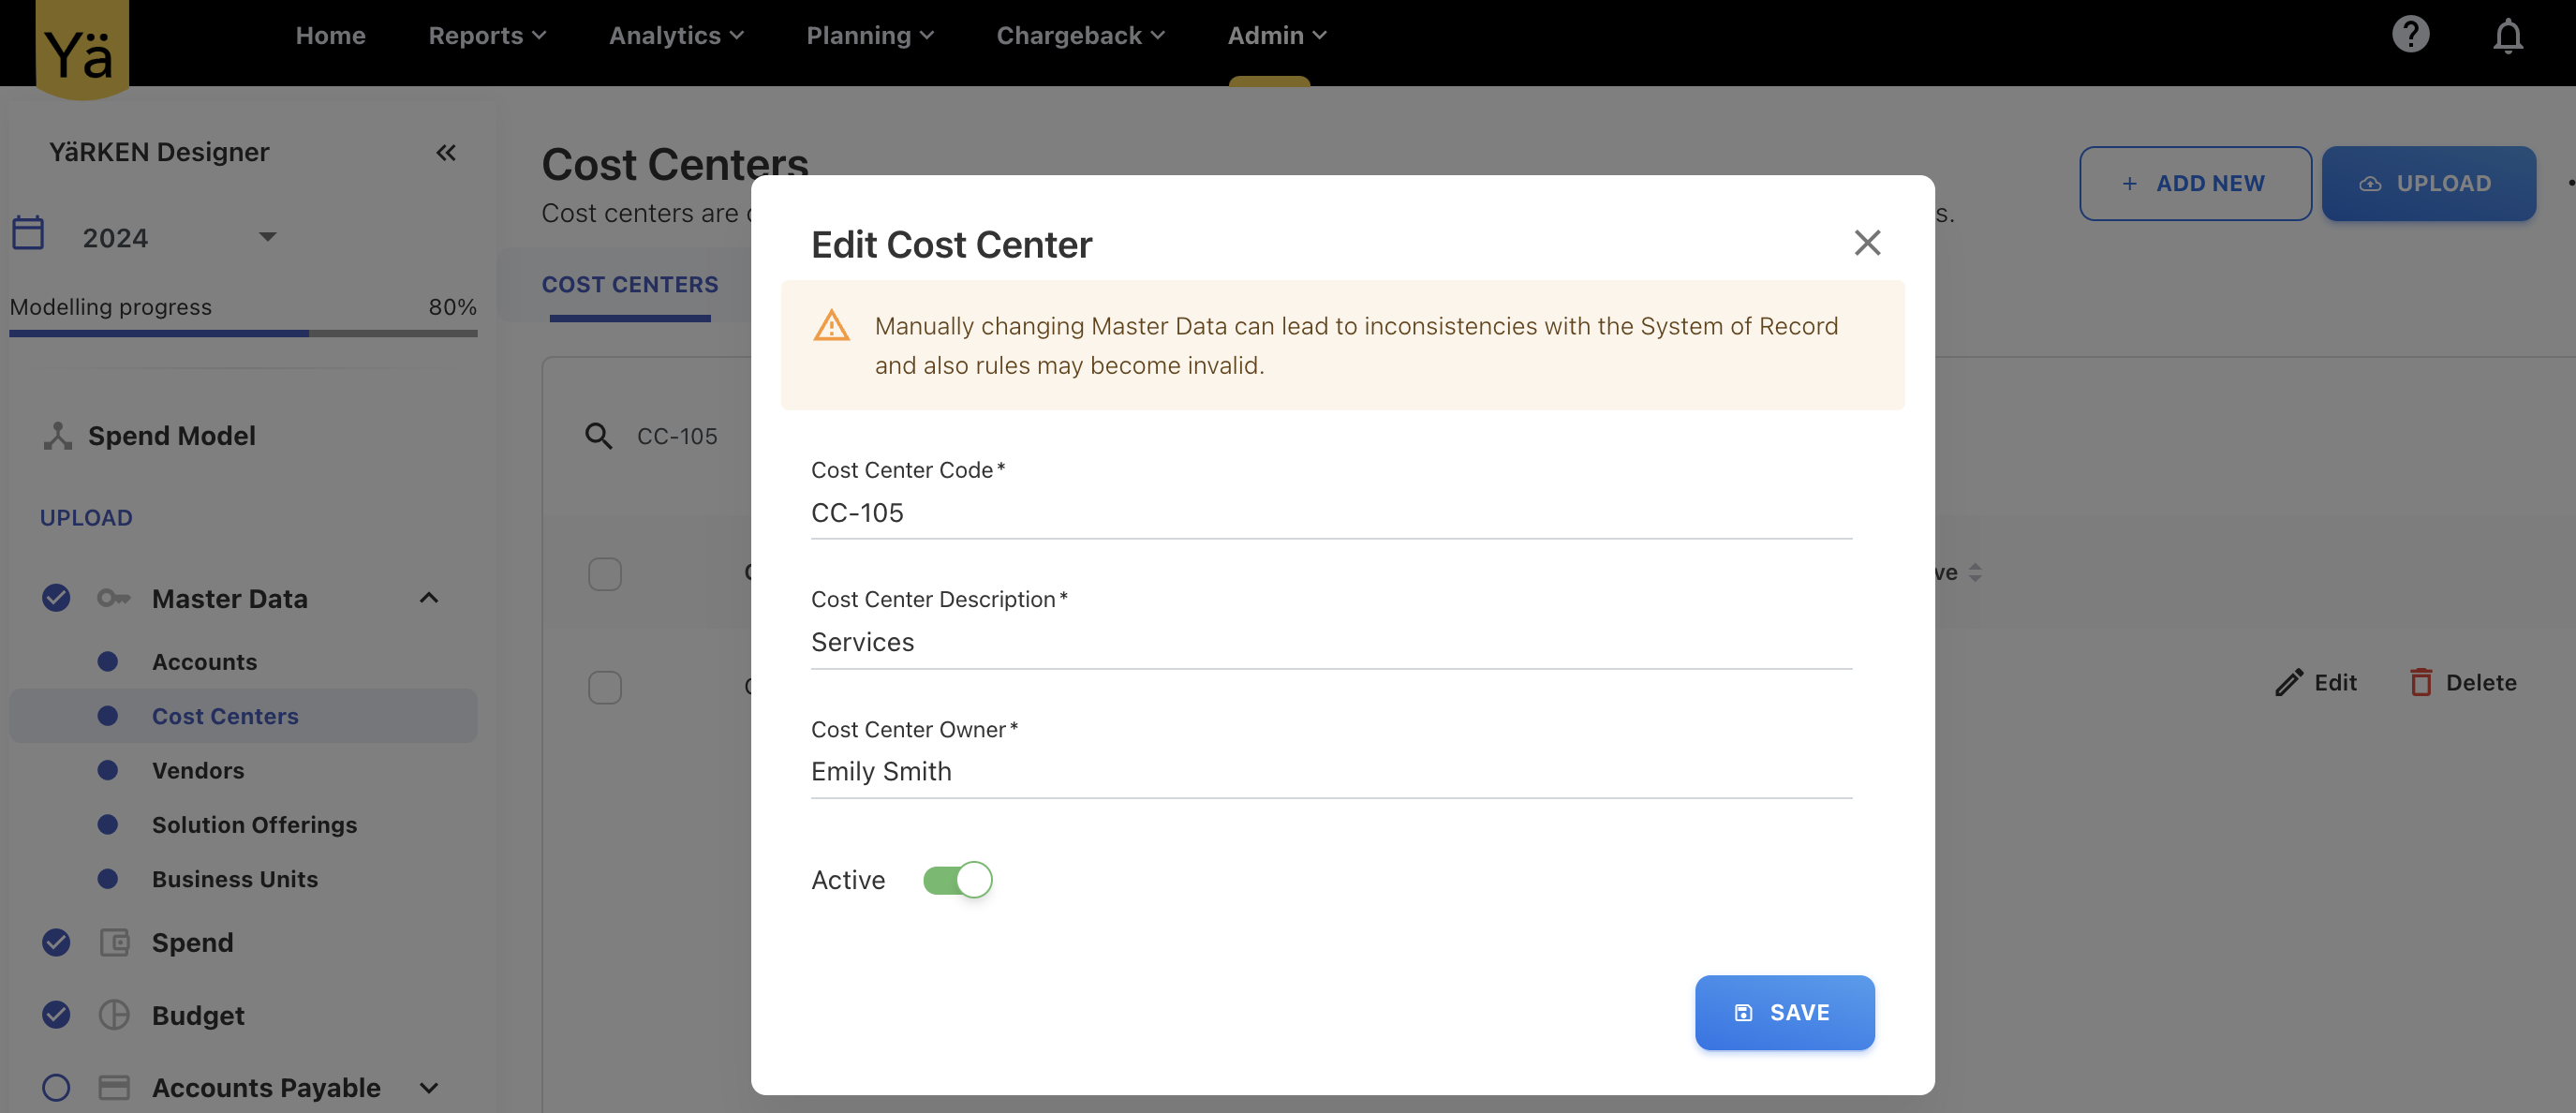Collapse the sidebar with double-chevron icon

point(446,152)
